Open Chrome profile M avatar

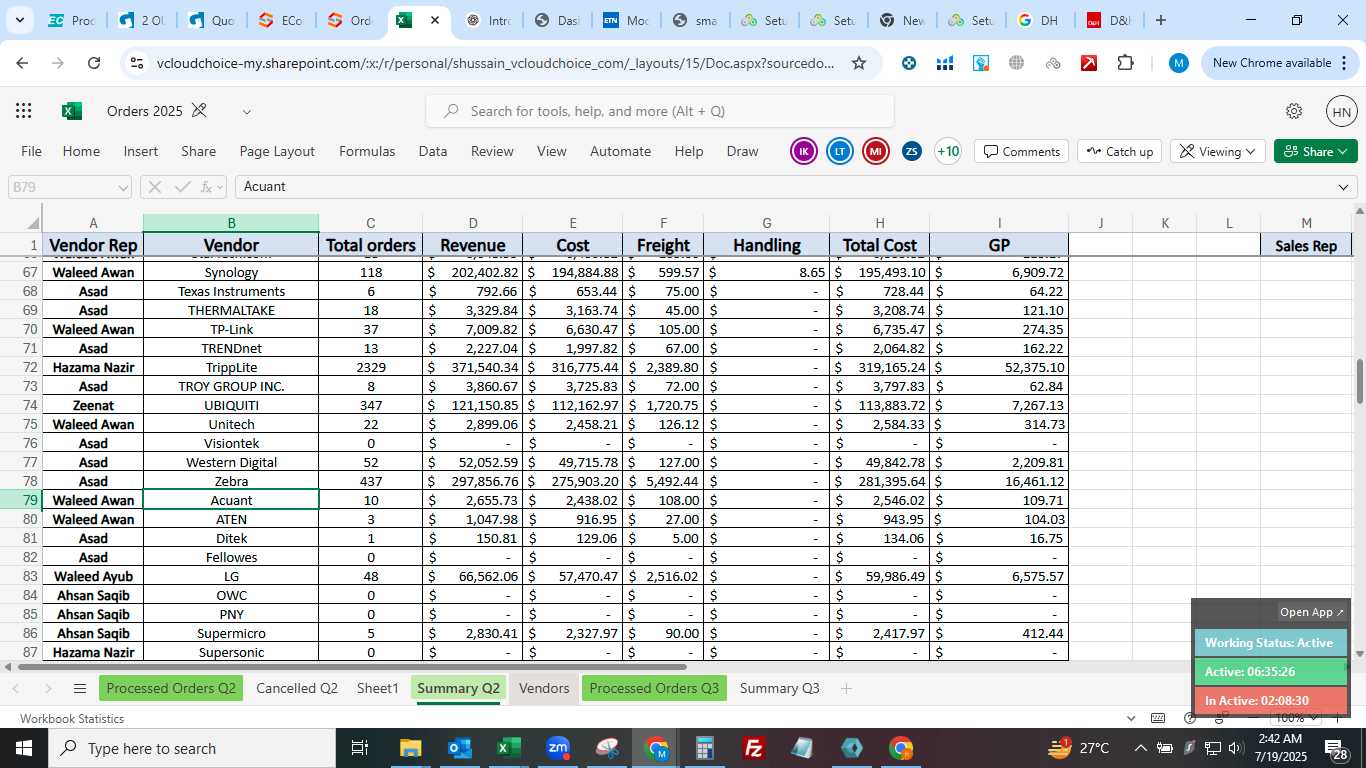(1179, 63)
